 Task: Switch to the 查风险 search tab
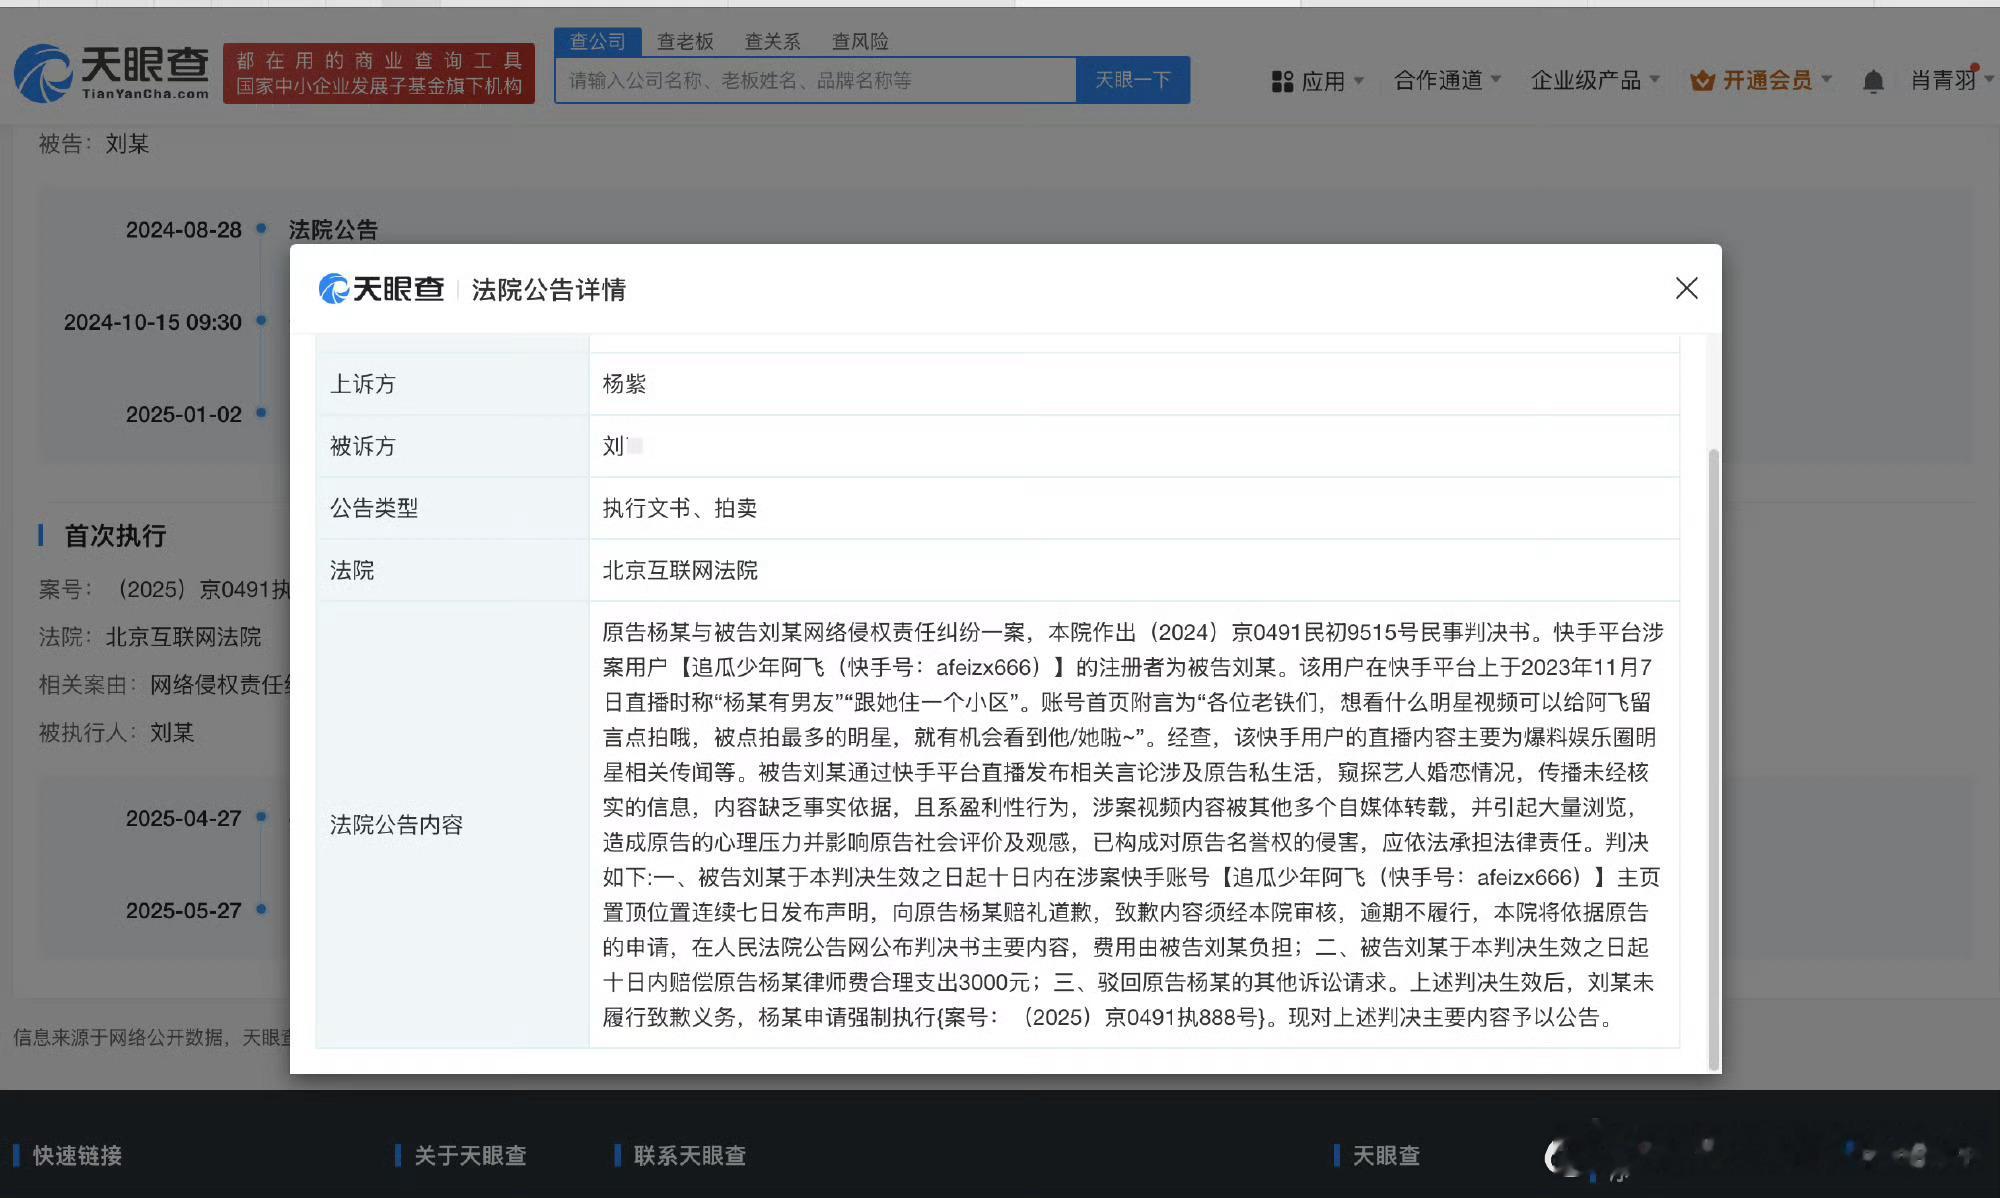(x=860, y=41)
